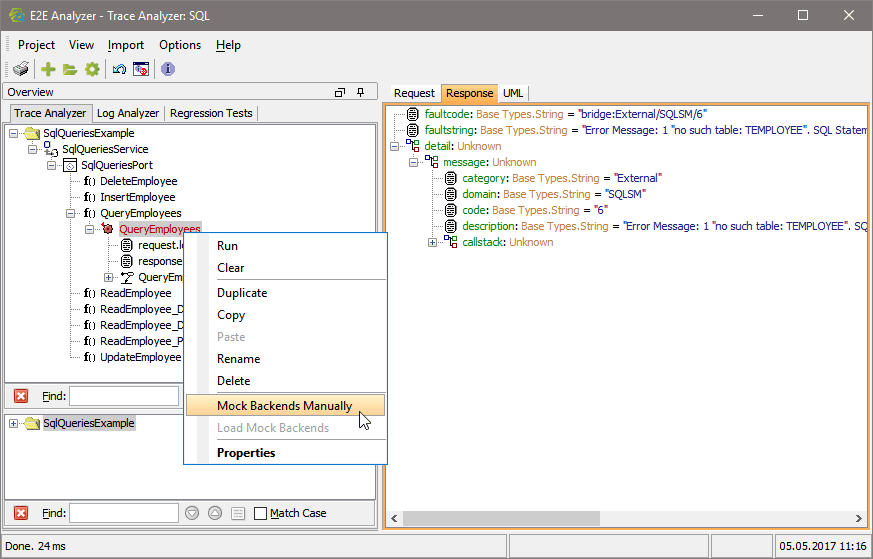Screen dimensions: 873x559
Task: Enable the Match Case checkbox
Action: [x=261, y=513]
